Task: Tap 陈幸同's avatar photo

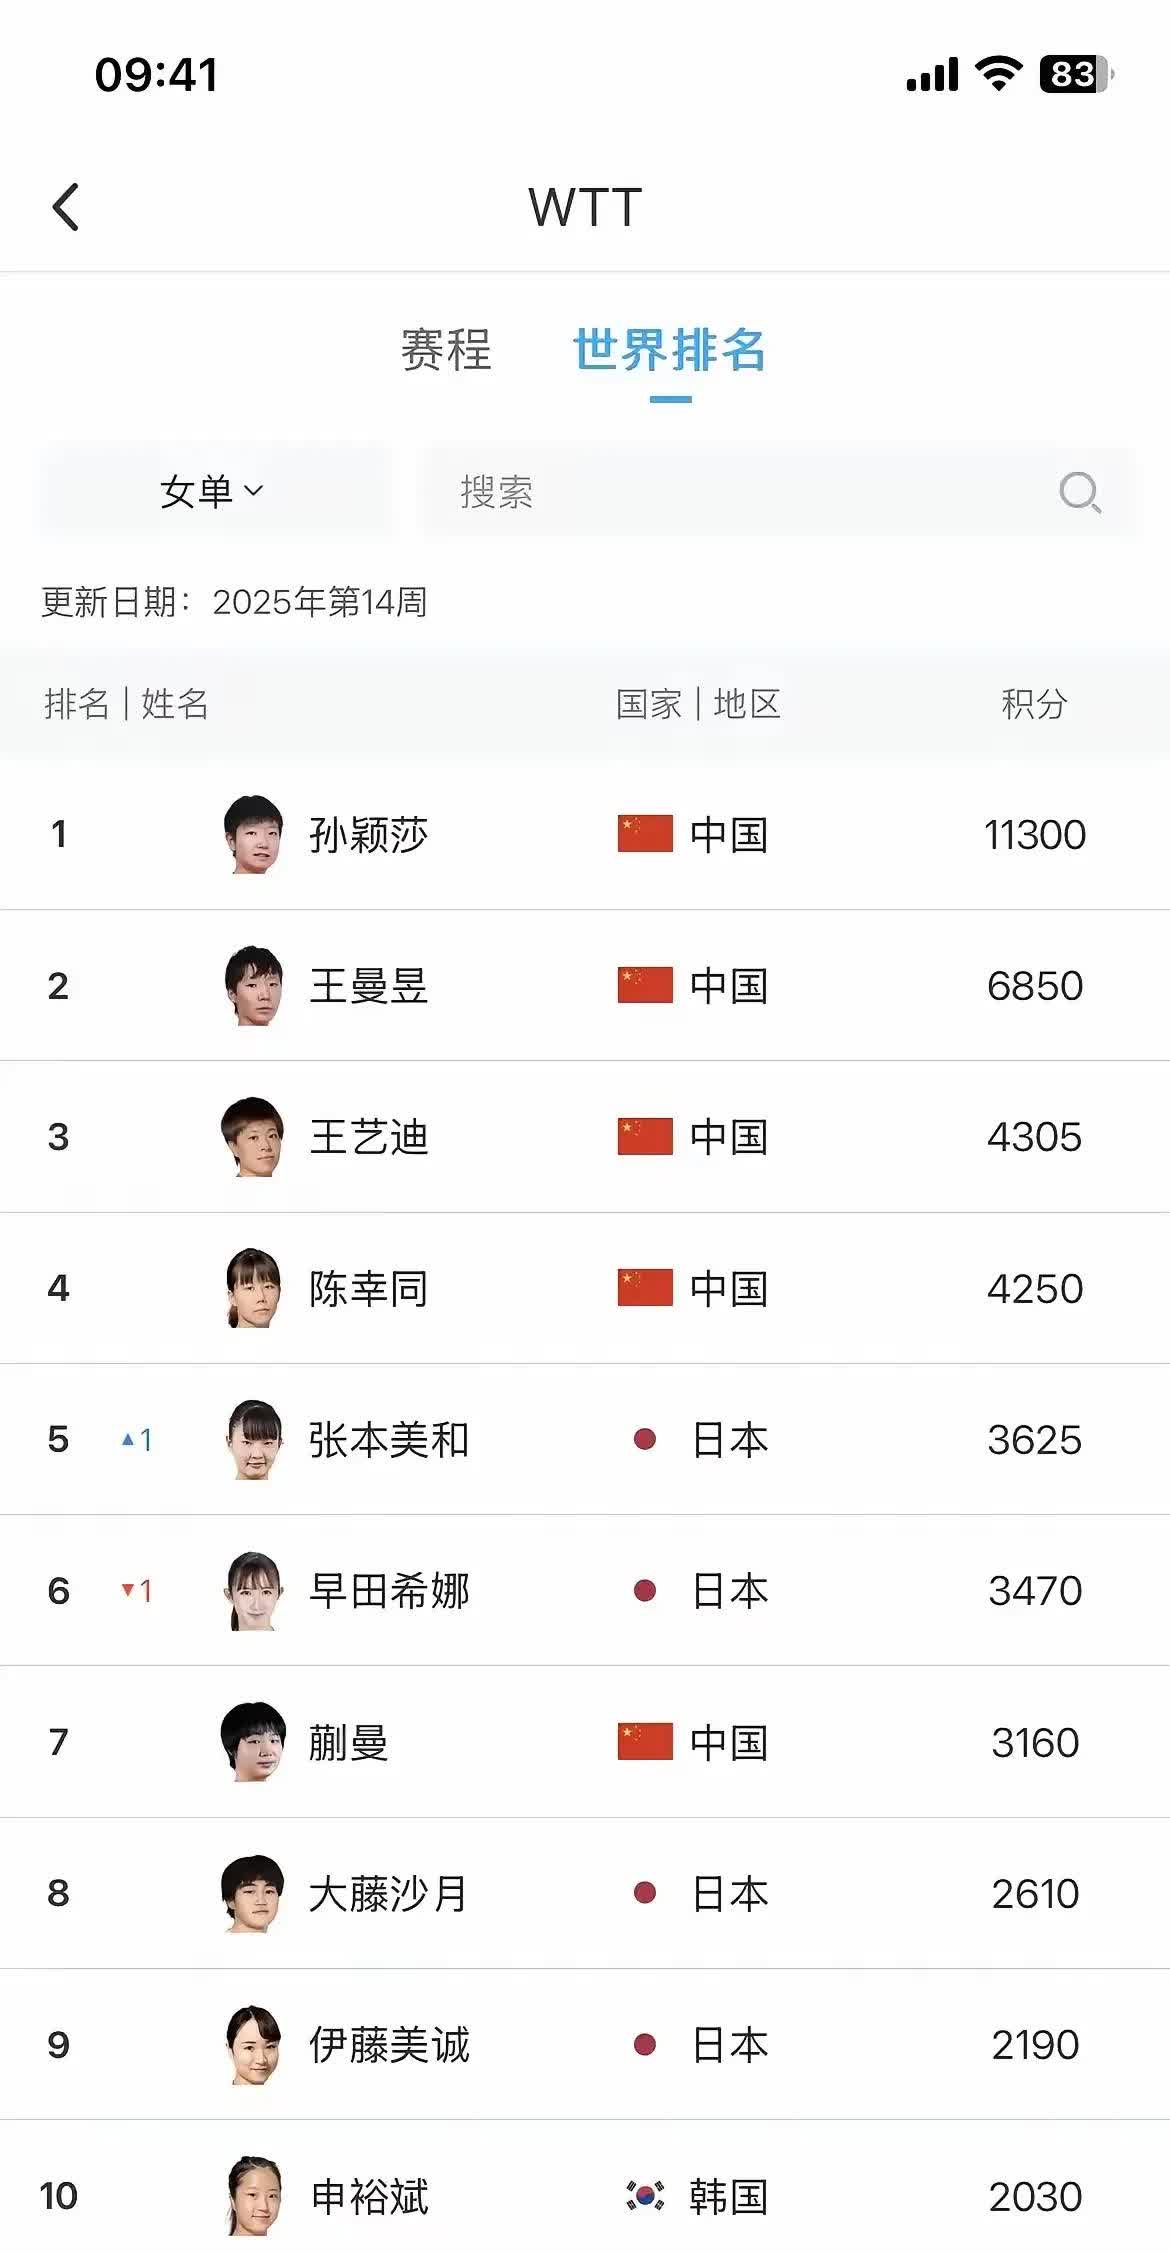Action: click(x=253, y=1288)
